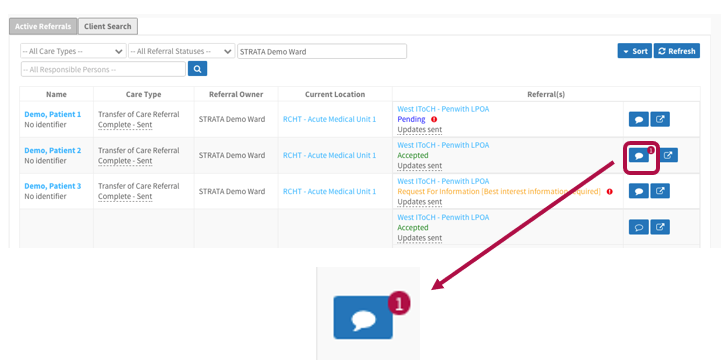
Task: Click Complete - Sent for Patient 2
Action: tap(125, 161)
